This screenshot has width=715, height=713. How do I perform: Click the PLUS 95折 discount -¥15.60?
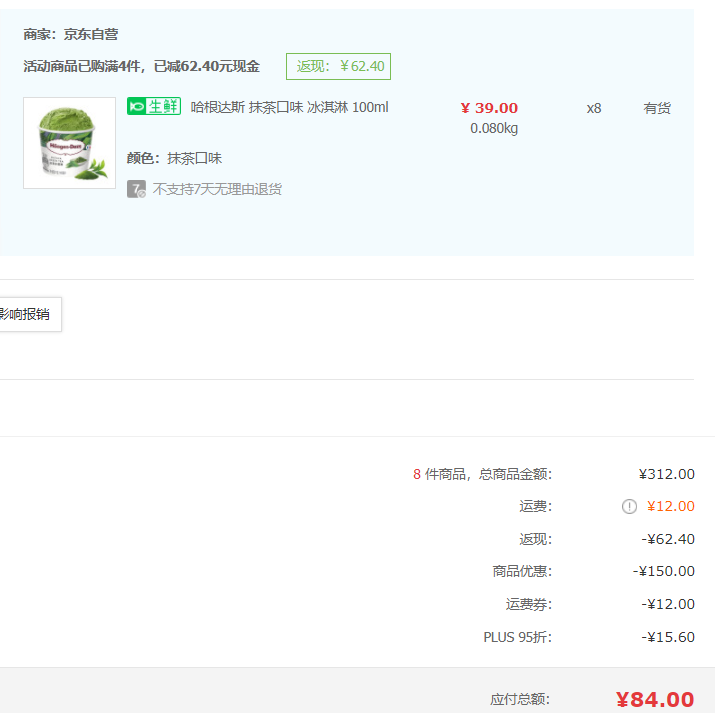(668, 637)
